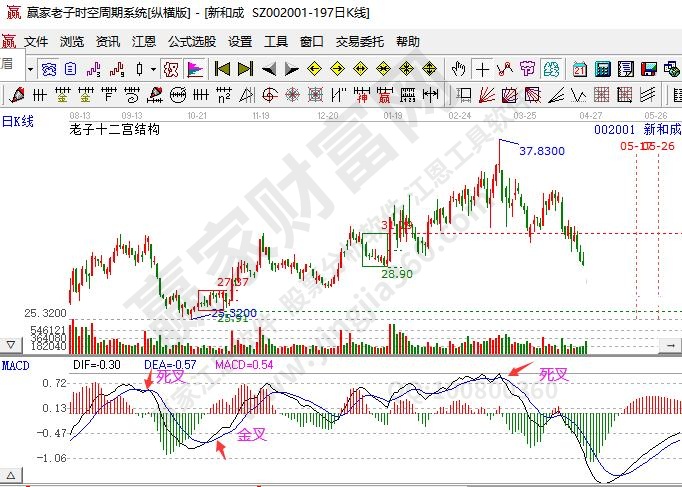Screen dimensions: 682x487
Task: Open the calculator tool icon
Action: (603, 69)
